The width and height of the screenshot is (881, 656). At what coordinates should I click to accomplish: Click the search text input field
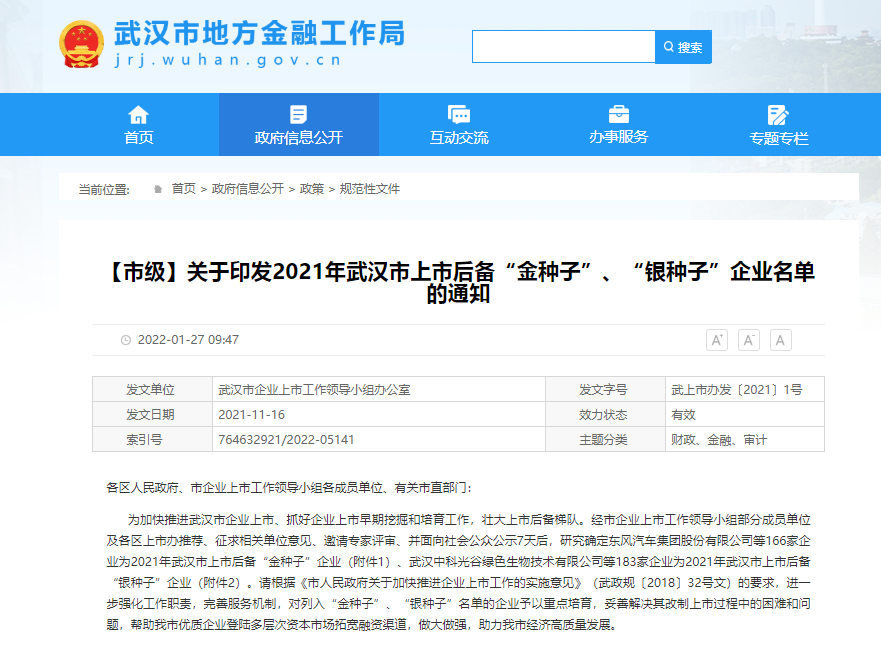click(x=563, y=47)
